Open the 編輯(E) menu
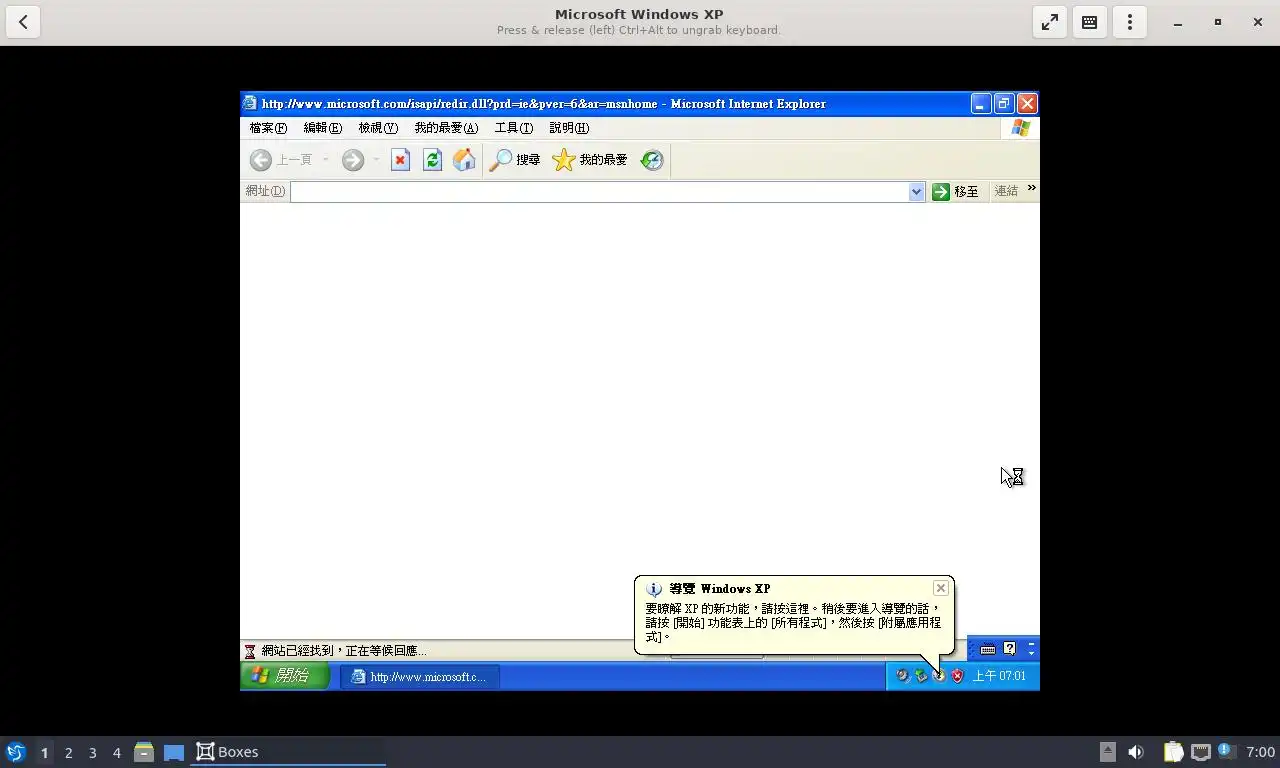The height and width of the screenshot is (768, 1280). pos(322,128)
